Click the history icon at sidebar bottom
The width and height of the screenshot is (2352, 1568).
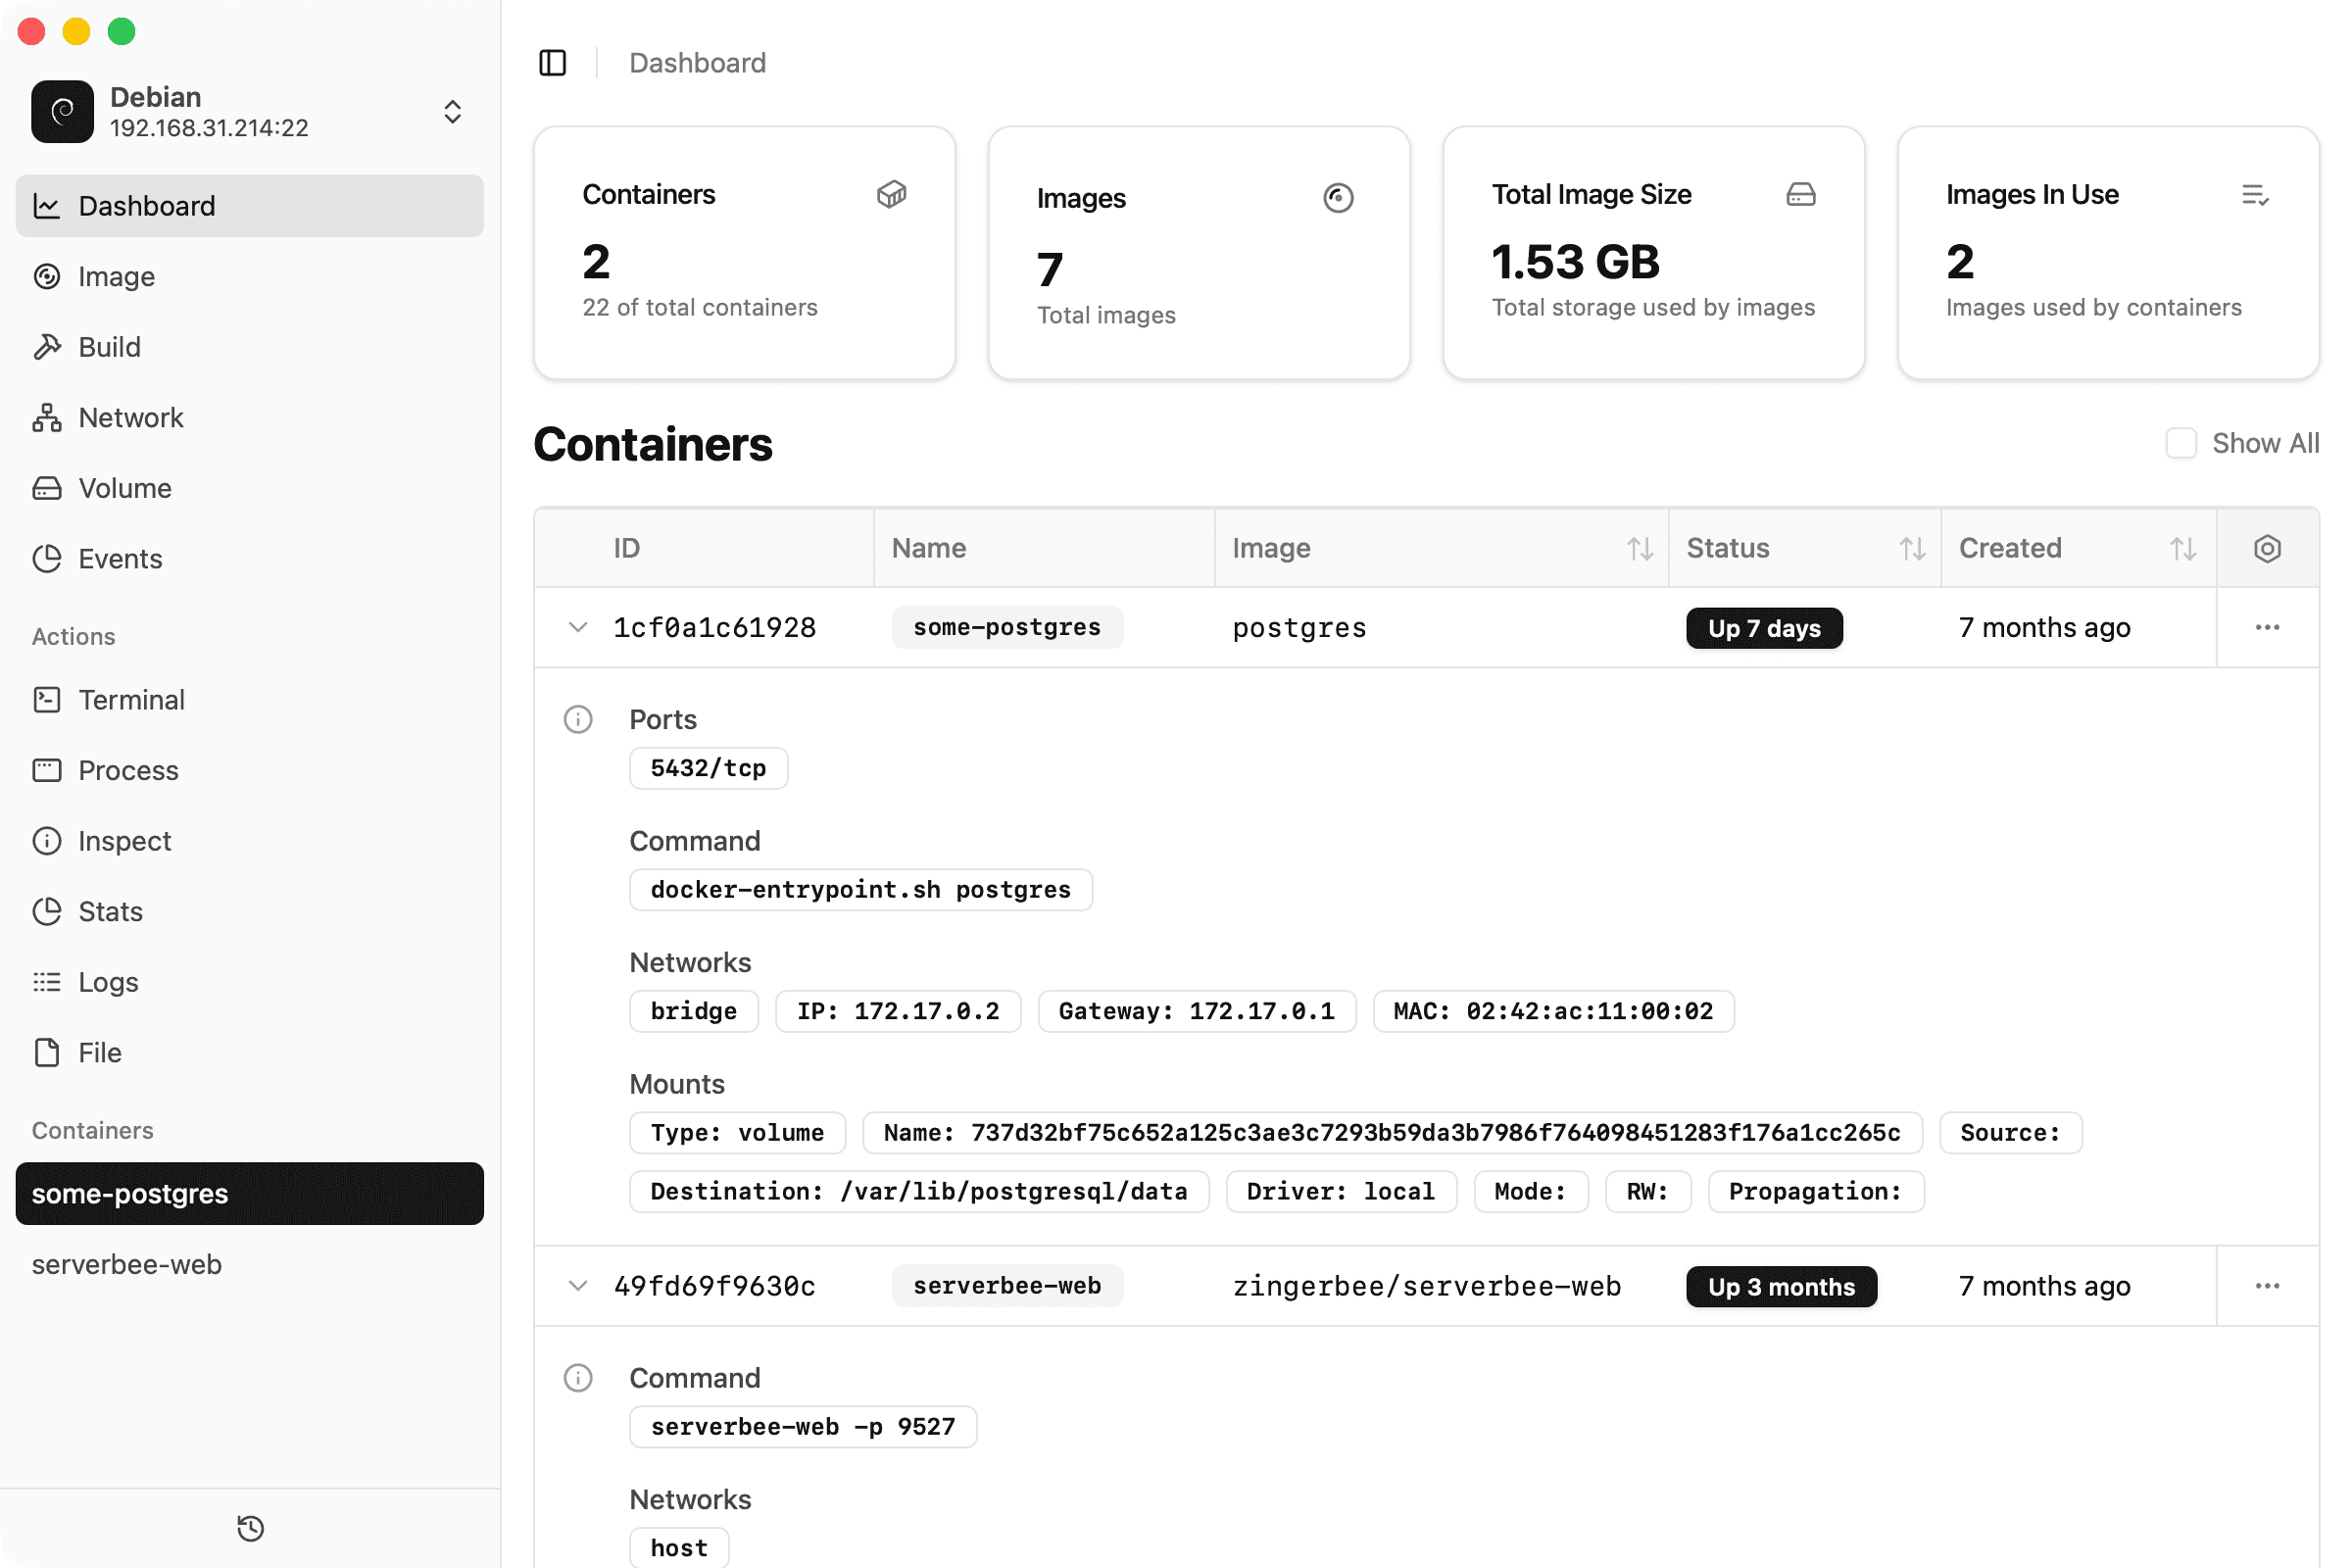coord(249,1528)
